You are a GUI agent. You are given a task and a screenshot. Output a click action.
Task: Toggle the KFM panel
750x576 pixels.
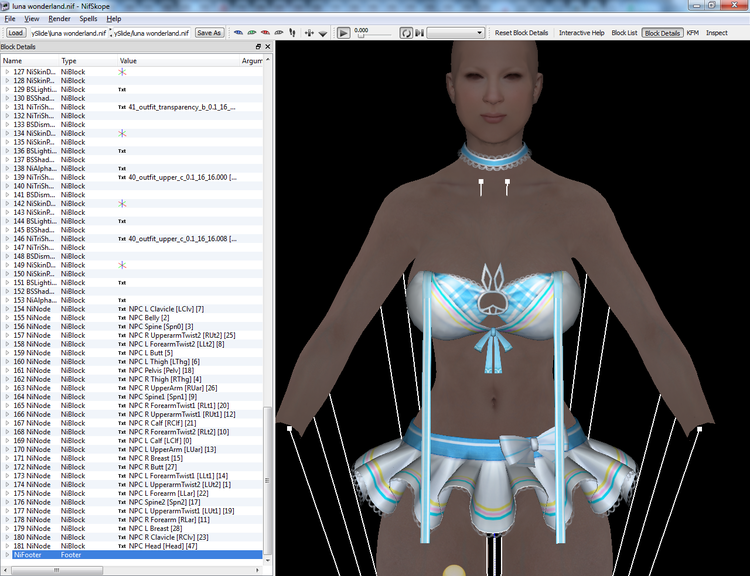[x=693, y=33]
